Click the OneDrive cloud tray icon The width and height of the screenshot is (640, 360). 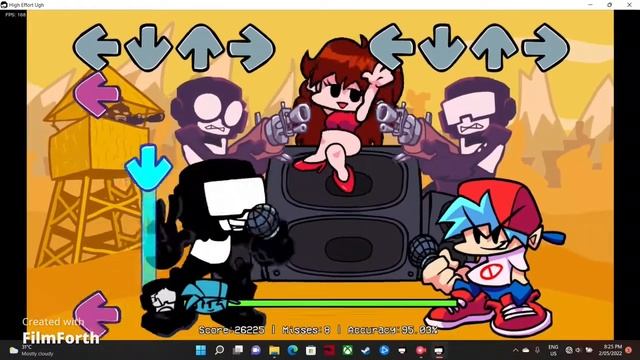[x=526, y=350]
